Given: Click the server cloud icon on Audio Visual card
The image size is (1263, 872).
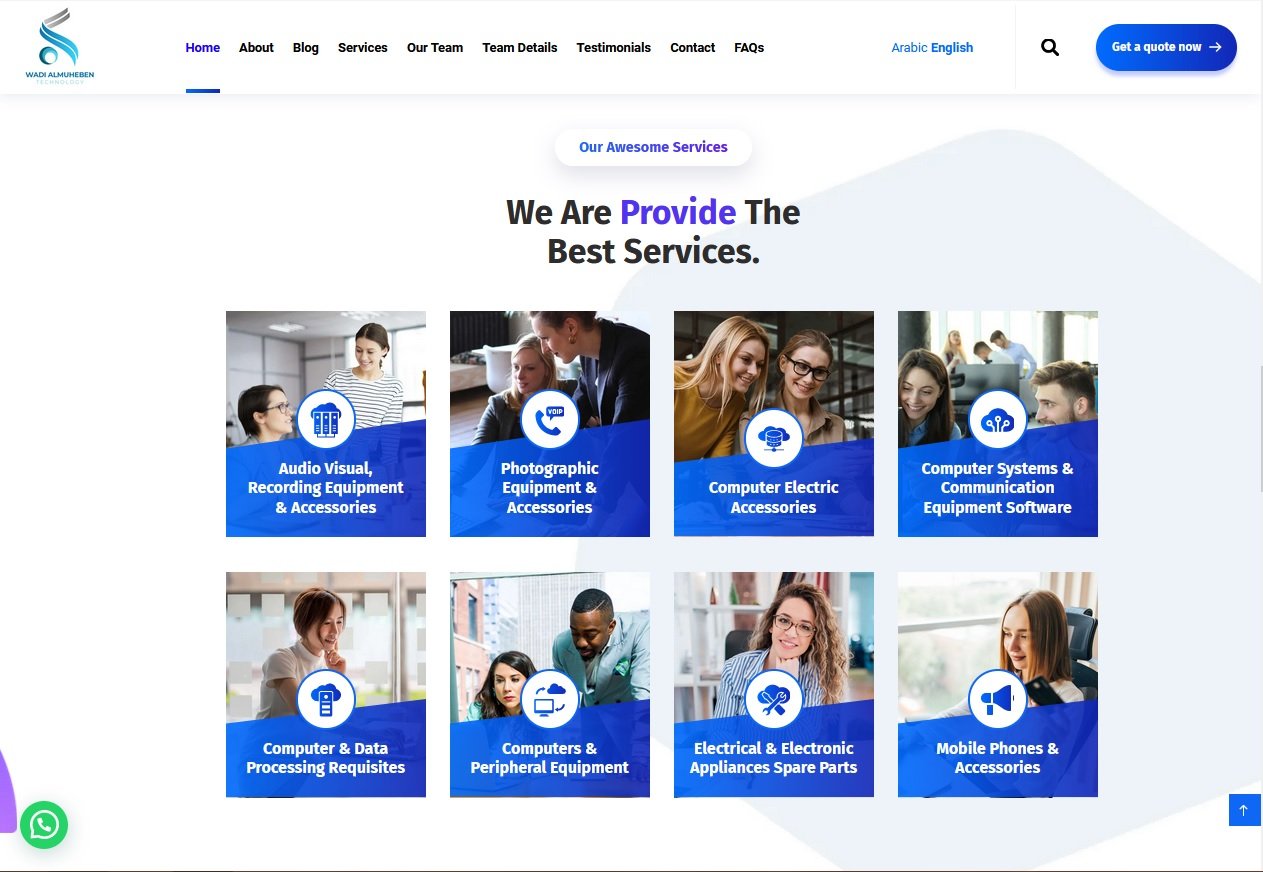Looking at the screenshot, I should (326, 419).
